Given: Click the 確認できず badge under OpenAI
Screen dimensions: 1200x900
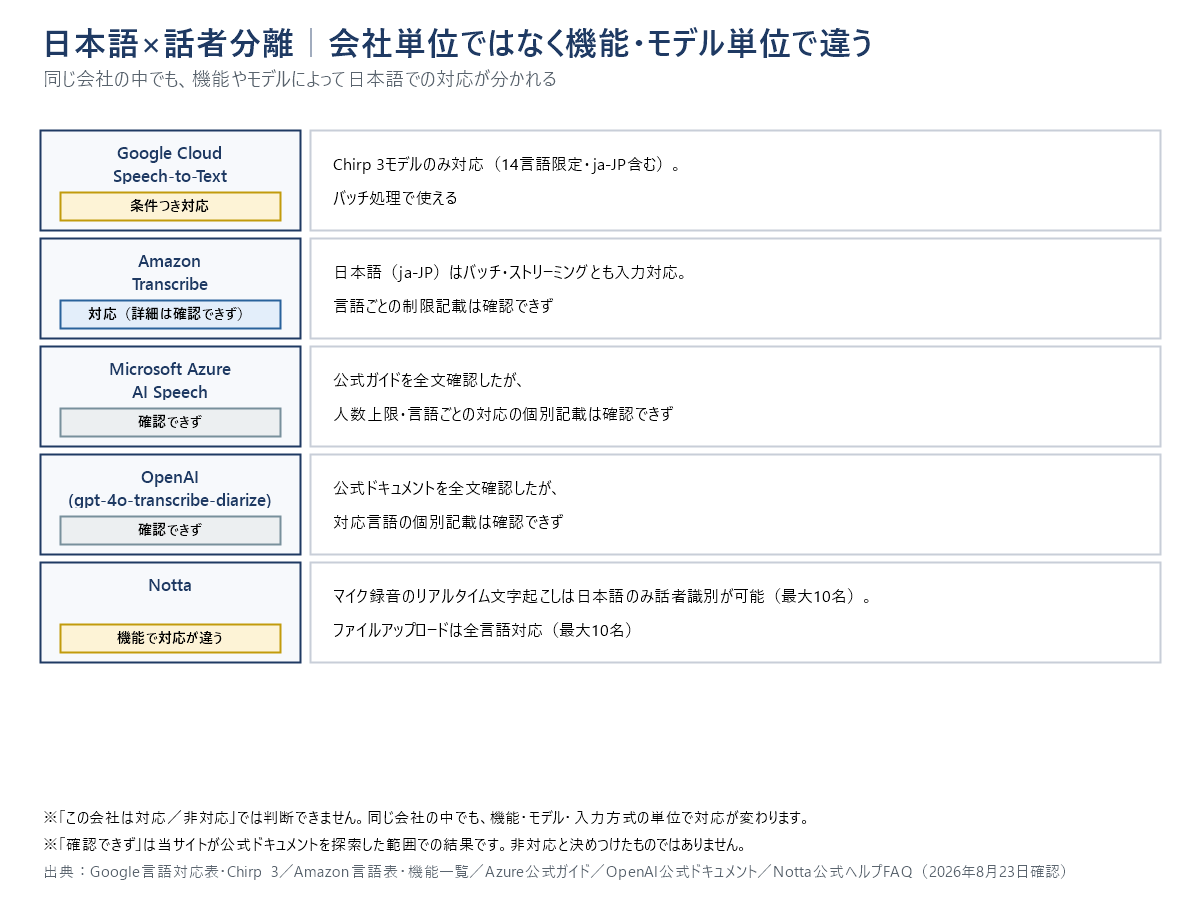Looking at the screenshot, I should coord(170,530).
